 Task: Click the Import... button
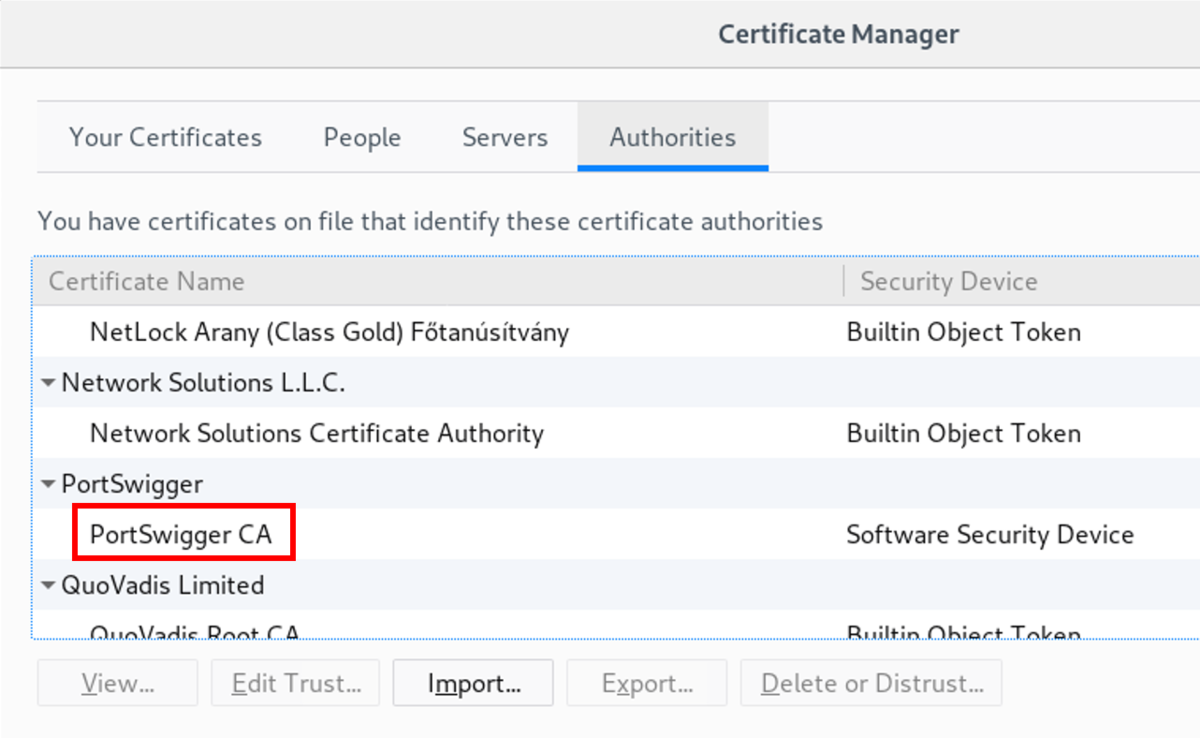(473, 683)
